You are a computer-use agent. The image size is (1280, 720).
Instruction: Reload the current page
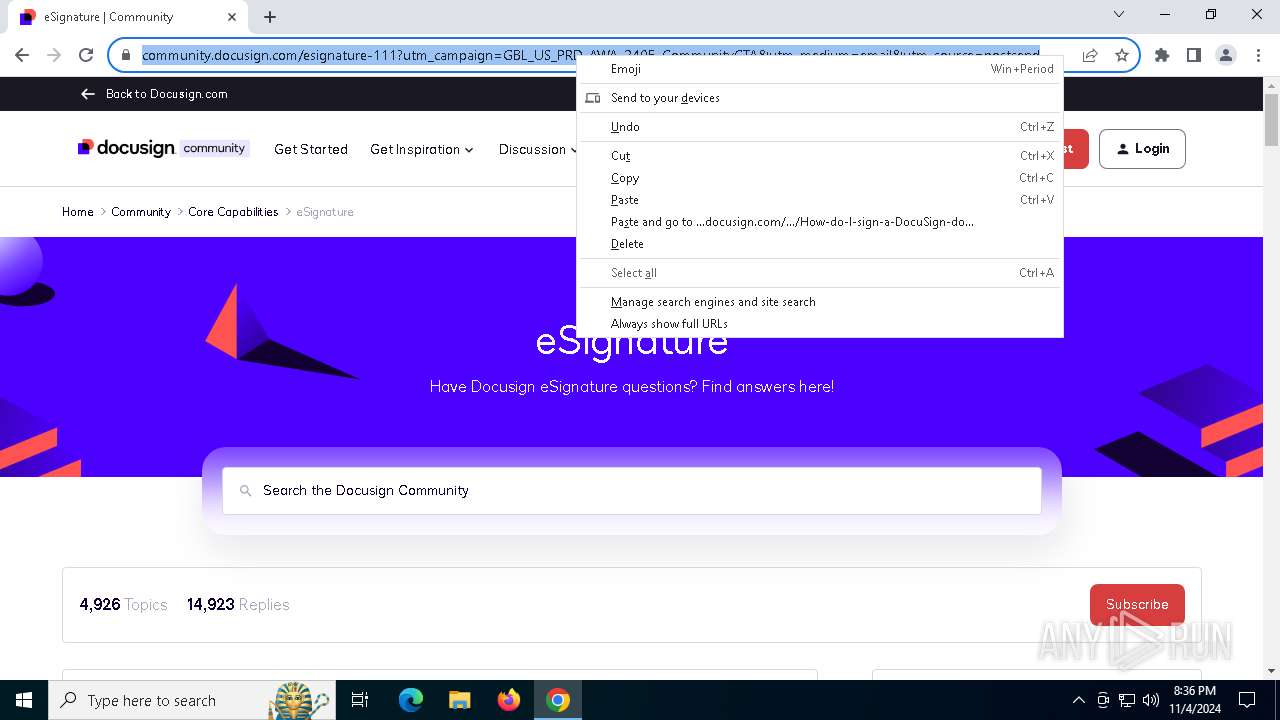86,55
